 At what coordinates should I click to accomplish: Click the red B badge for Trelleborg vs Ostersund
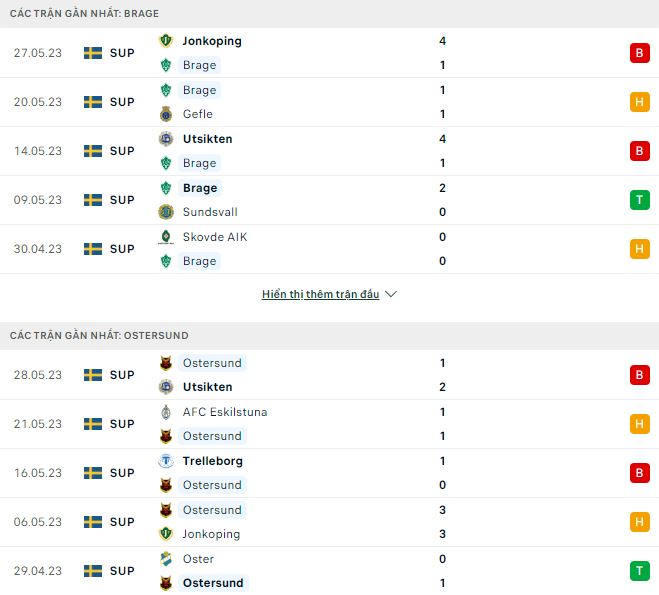640,473
